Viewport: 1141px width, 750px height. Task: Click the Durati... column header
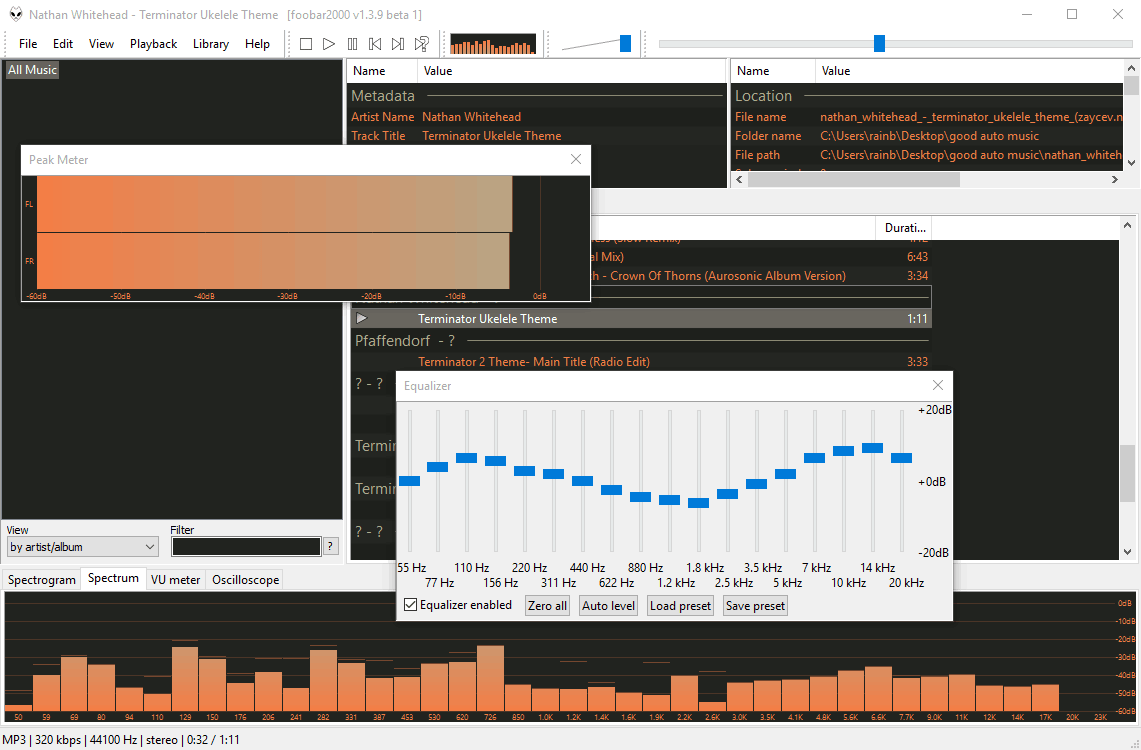tap(905, 228)
